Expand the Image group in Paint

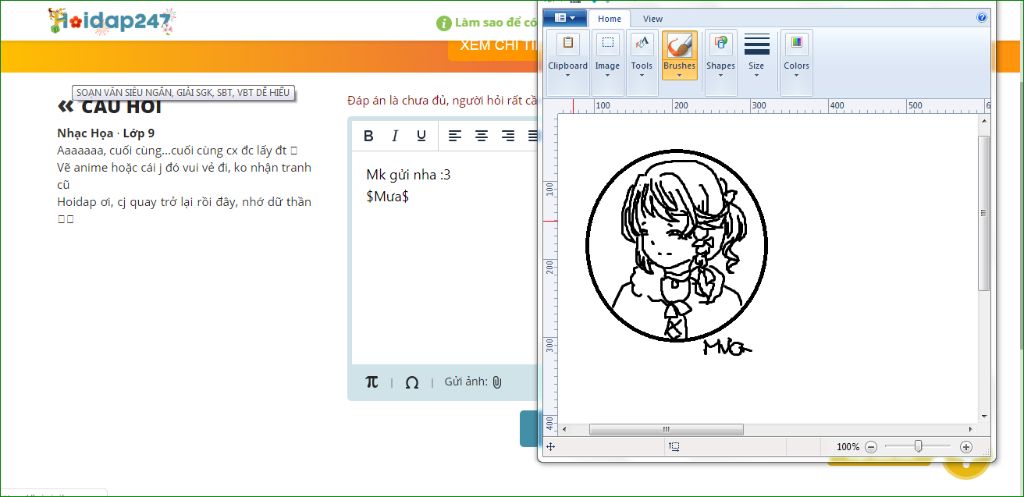[x=607, y=63]
